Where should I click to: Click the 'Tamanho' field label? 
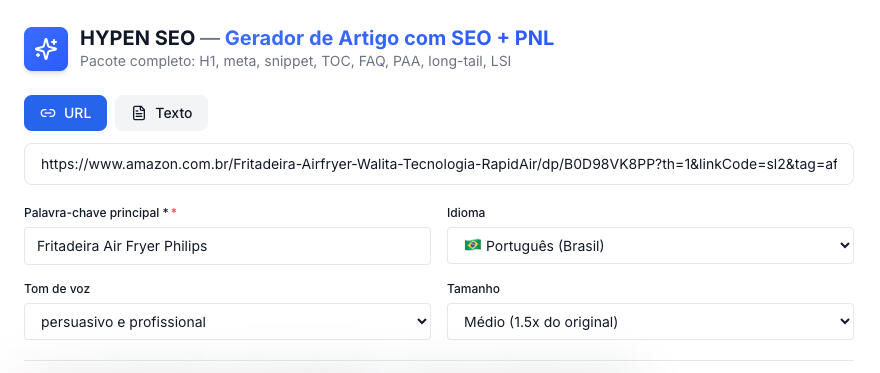473,289
